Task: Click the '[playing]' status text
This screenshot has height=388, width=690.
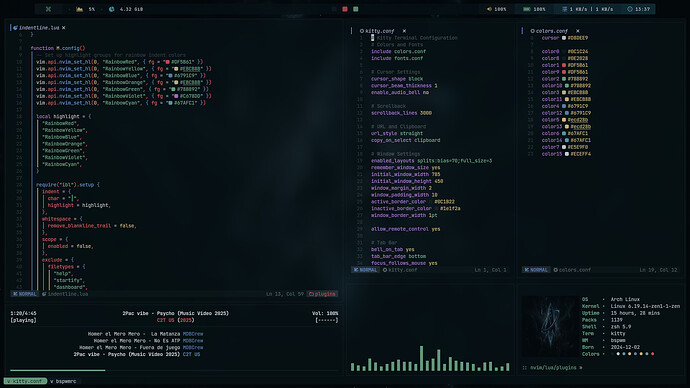Action: (23, 320)
